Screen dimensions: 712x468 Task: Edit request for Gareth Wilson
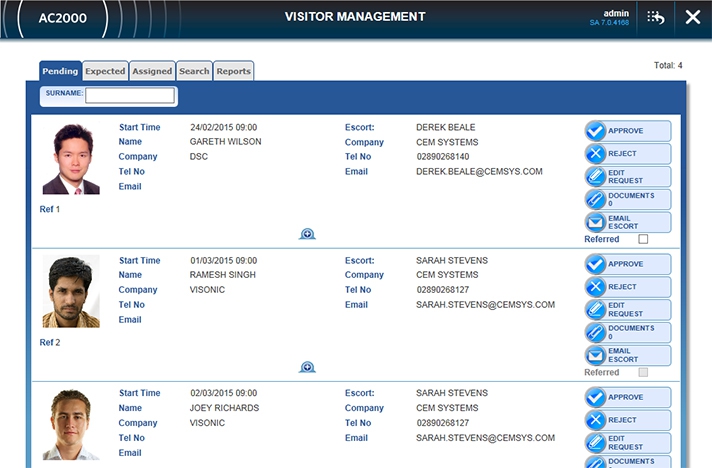[x=628, y=177]
